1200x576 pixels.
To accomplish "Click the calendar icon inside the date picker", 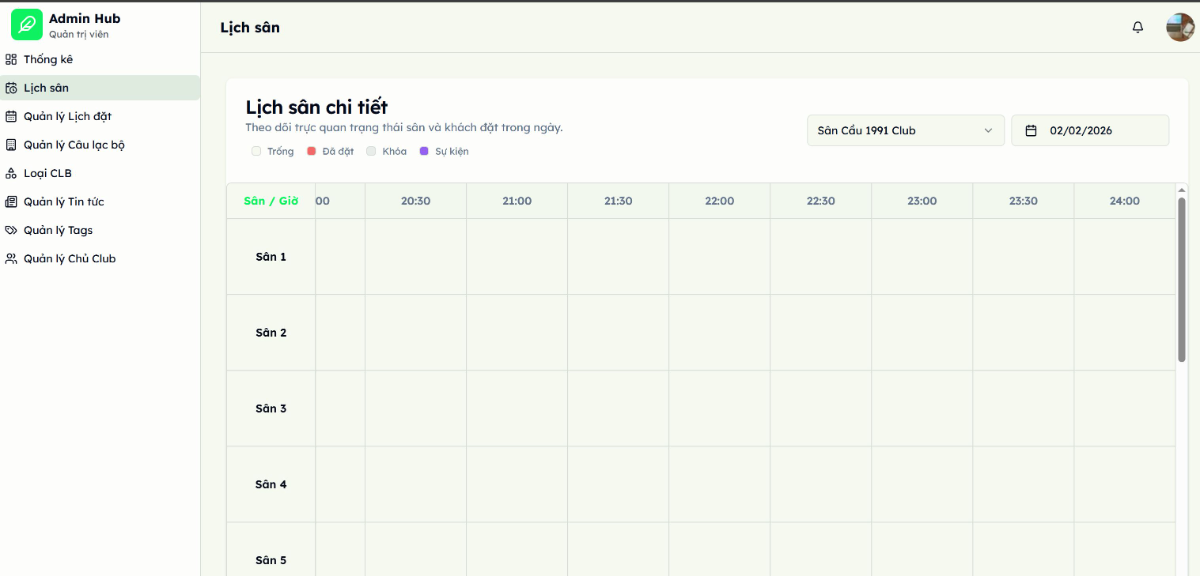I will point(1031,129).
